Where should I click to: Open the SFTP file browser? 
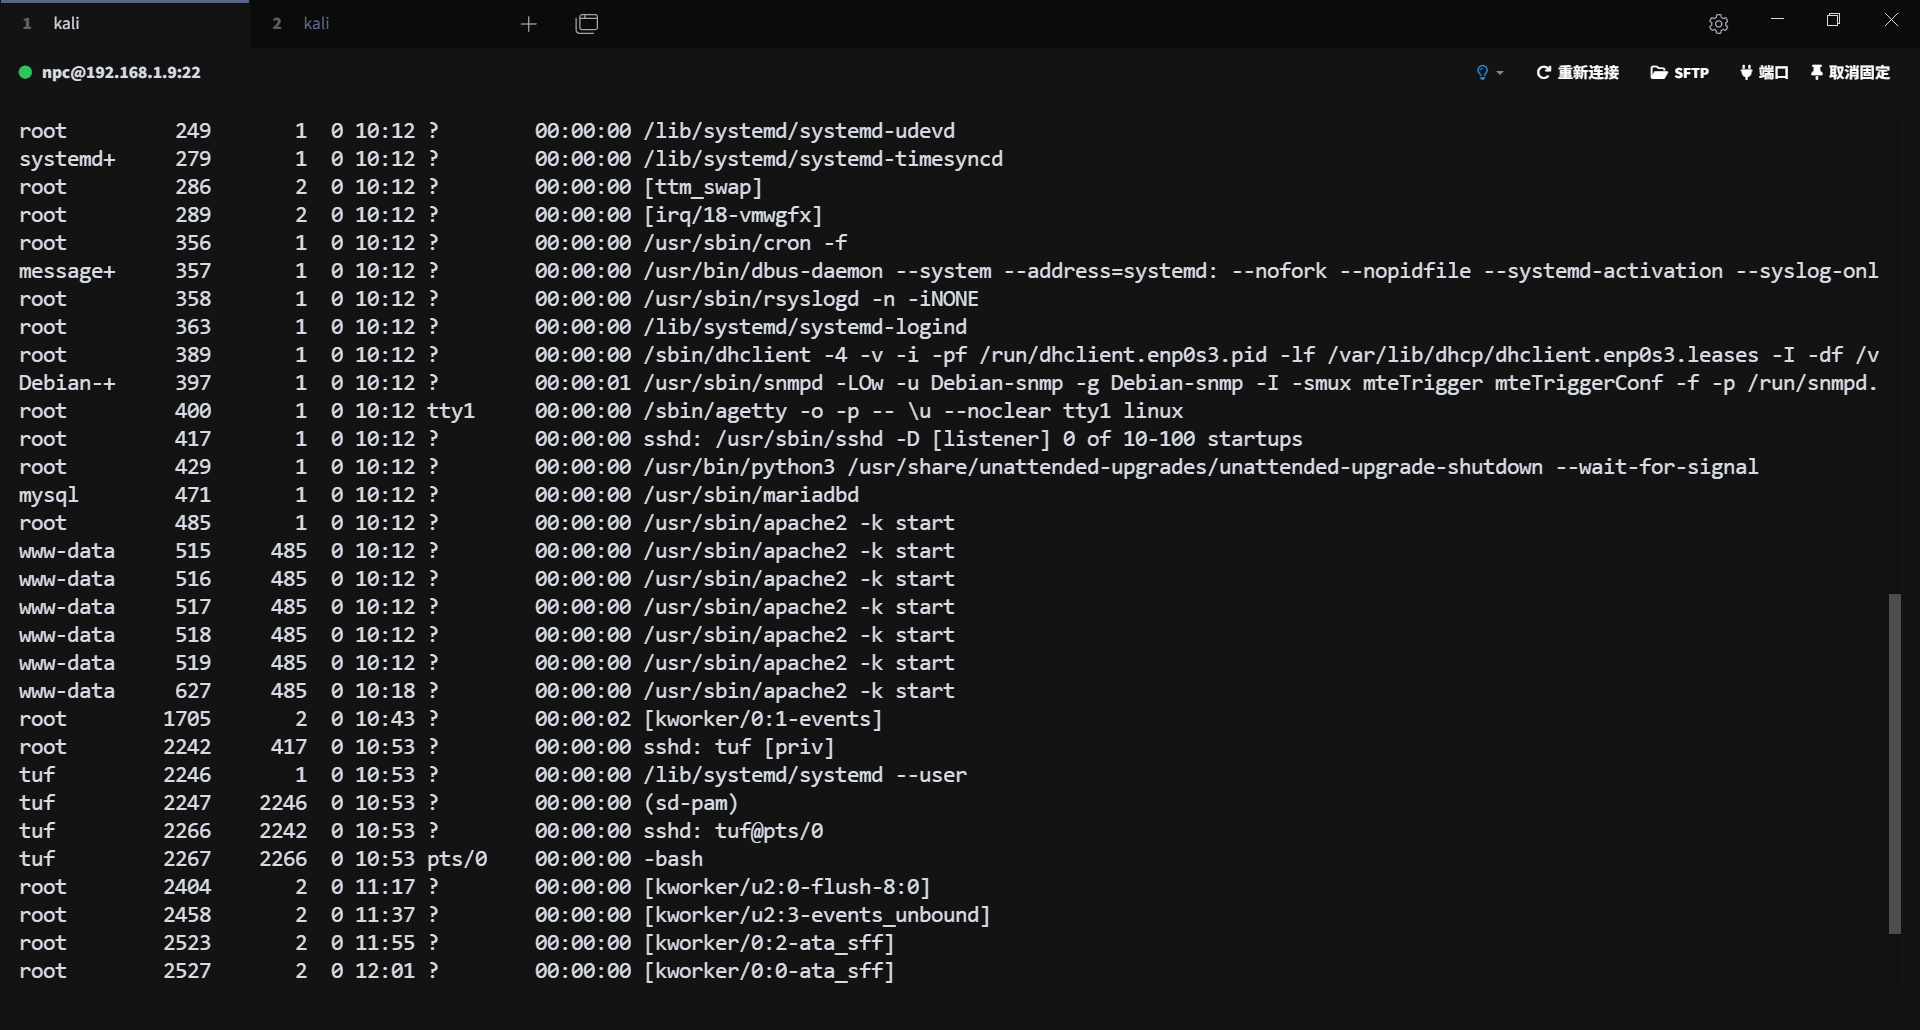pos(1679,72)
